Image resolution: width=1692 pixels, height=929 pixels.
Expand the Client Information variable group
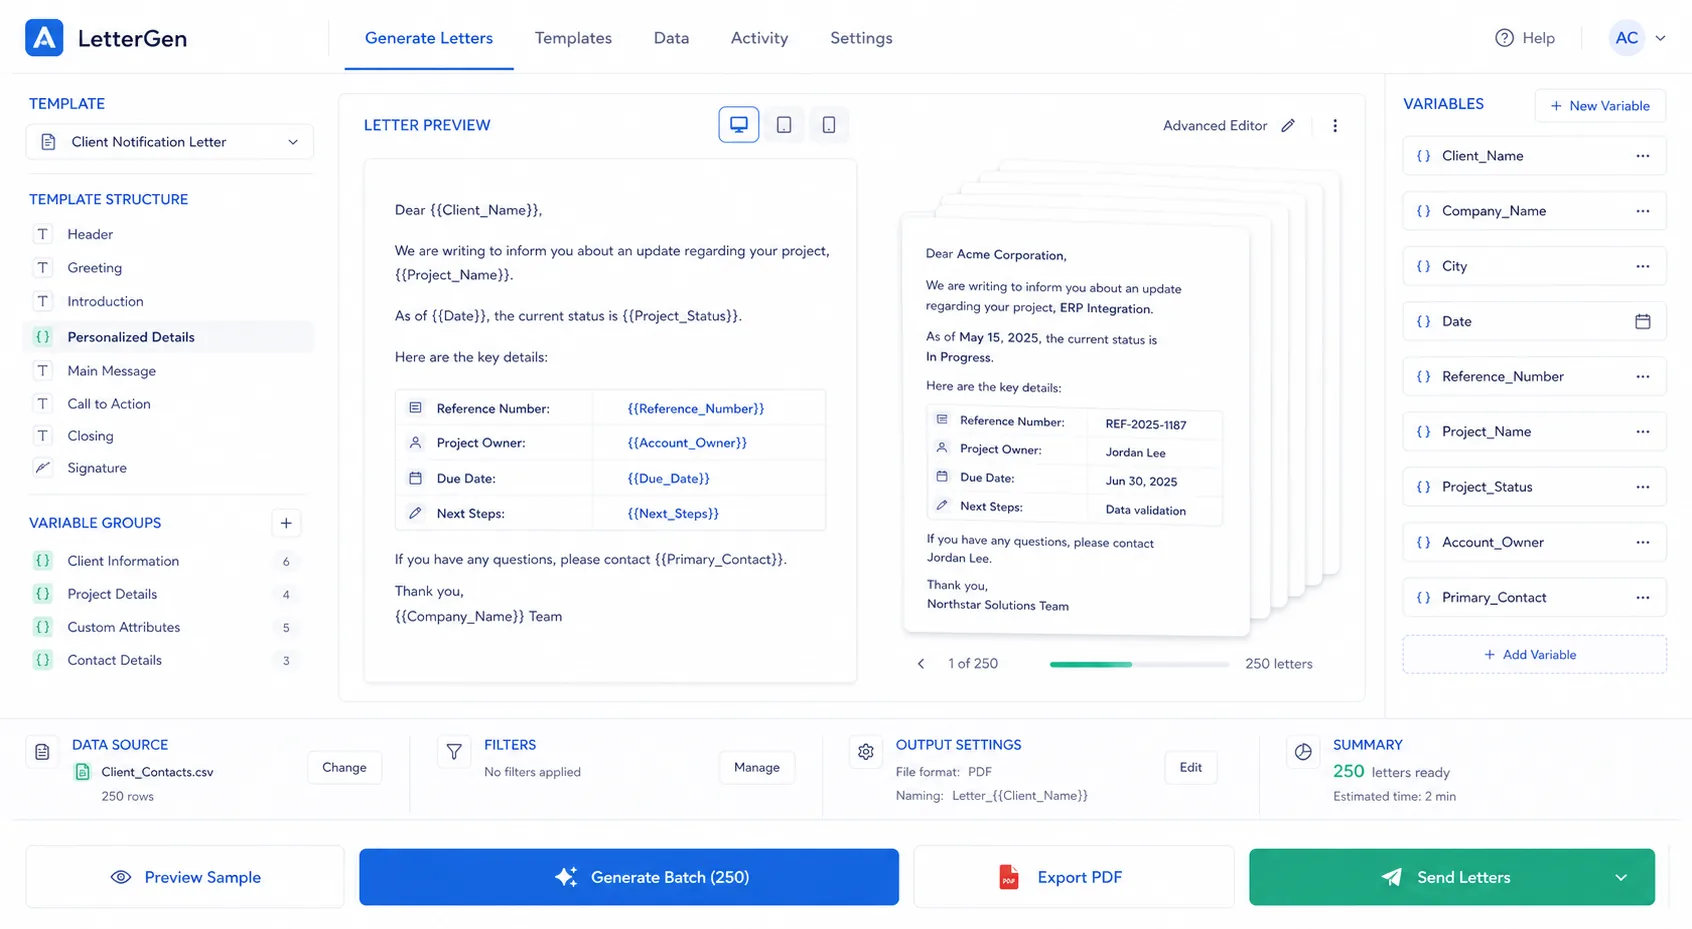pos(166,561)
